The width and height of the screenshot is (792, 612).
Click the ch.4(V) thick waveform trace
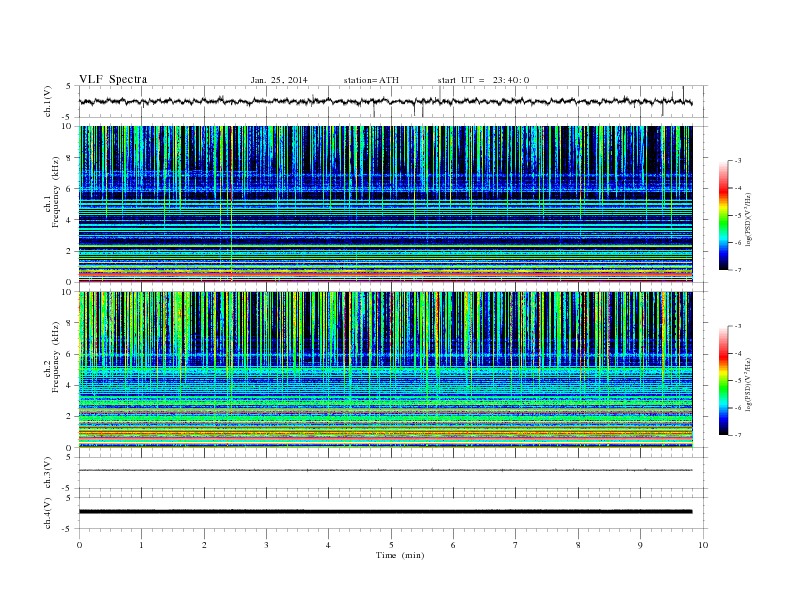(x=385, y=512)
